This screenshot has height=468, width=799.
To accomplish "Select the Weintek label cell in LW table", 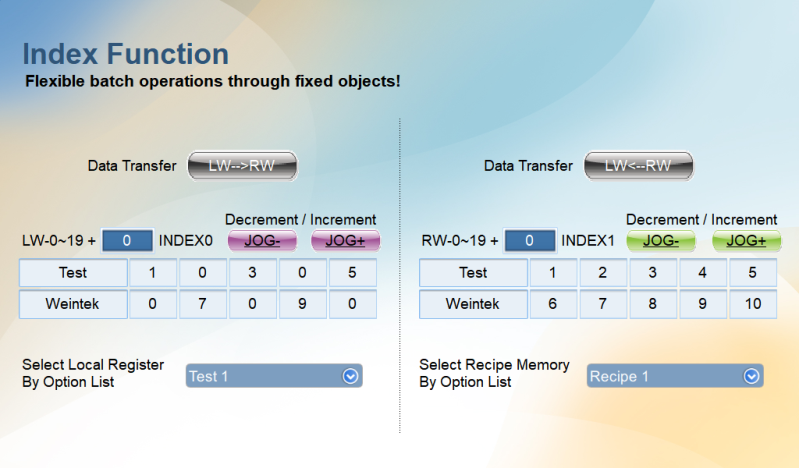I will pos(73,304).
